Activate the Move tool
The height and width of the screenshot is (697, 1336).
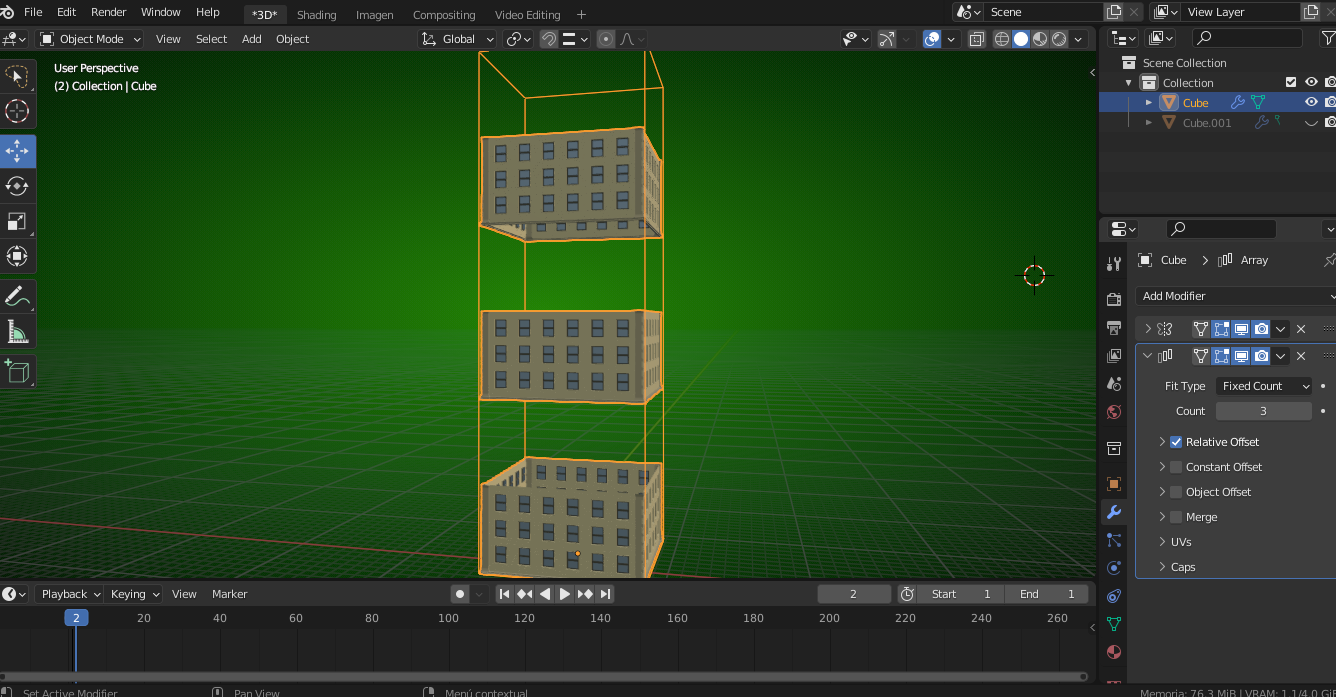[x=17, y=151]
